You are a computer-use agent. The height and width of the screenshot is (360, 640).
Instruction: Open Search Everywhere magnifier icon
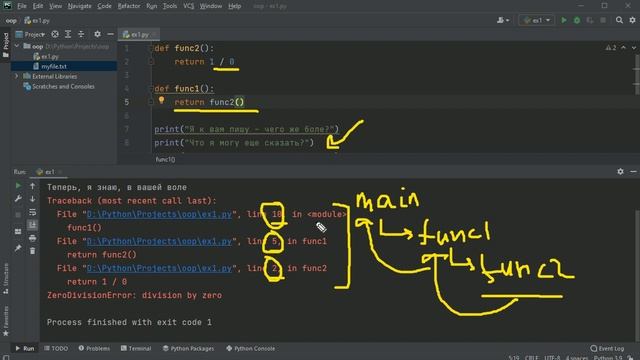pos(619,20)
